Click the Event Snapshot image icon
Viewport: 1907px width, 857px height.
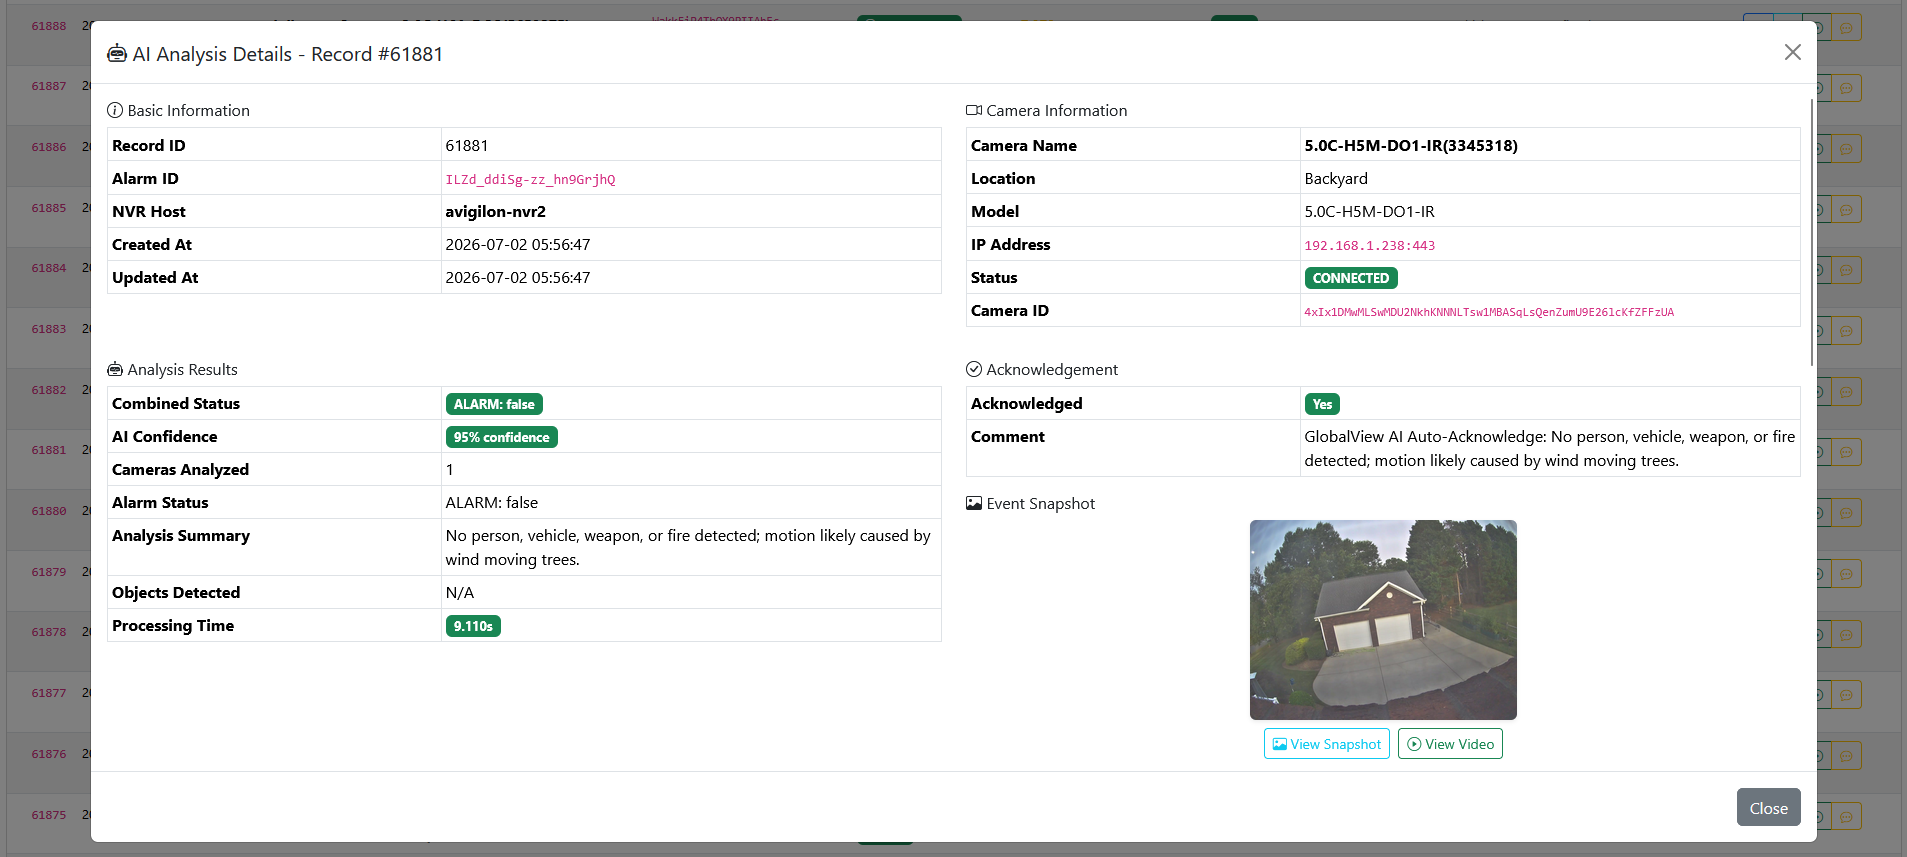(974, 503)
